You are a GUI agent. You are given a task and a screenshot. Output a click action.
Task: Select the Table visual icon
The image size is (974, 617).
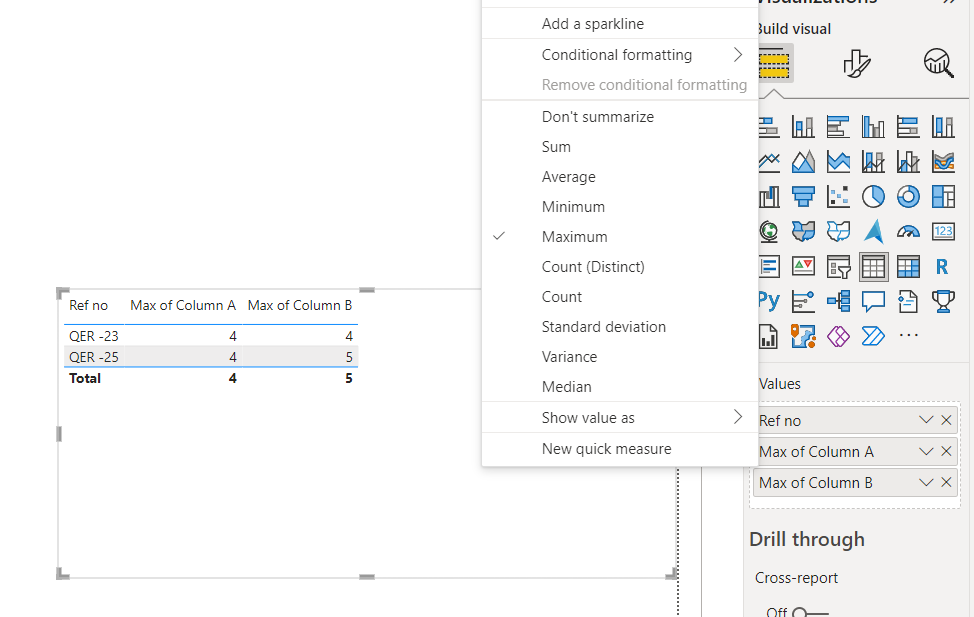[x=873, y=267]
